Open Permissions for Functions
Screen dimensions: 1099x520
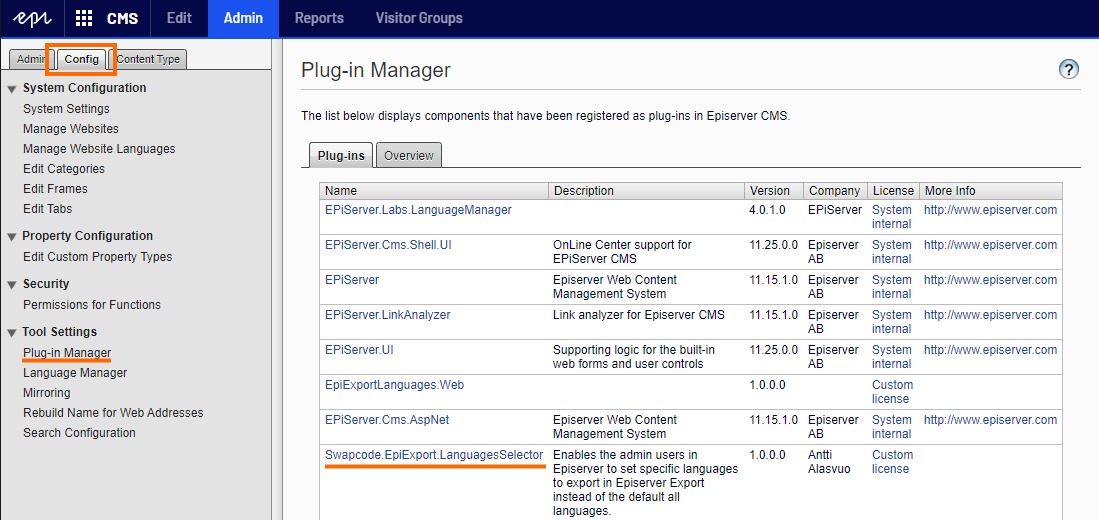pos(92,304)
